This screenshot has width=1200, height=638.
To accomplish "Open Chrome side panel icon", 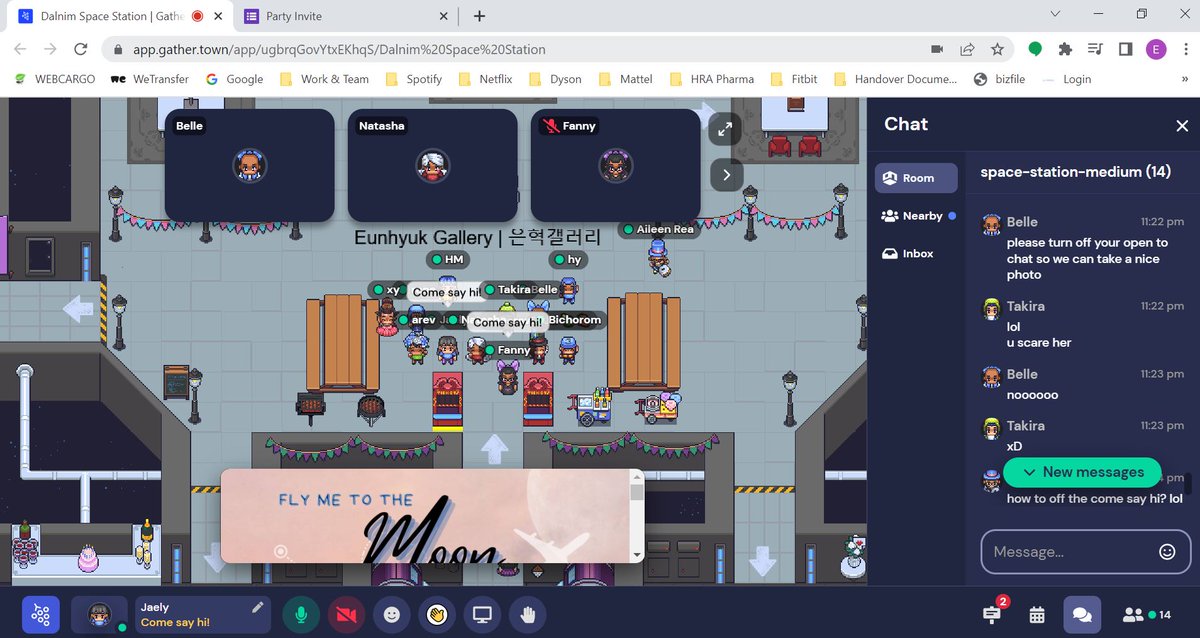I will pos(1126,49).
